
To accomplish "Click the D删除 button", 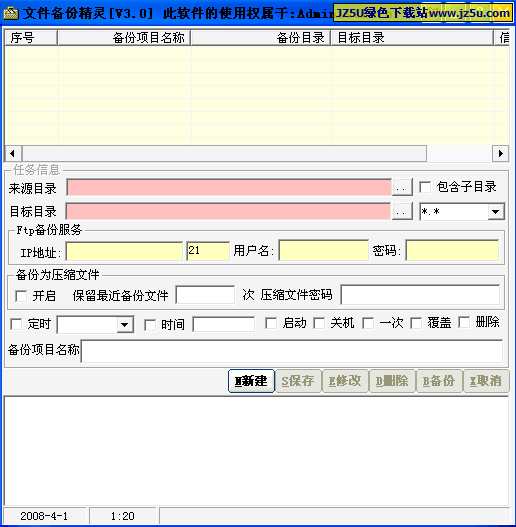I will (392, 381).
